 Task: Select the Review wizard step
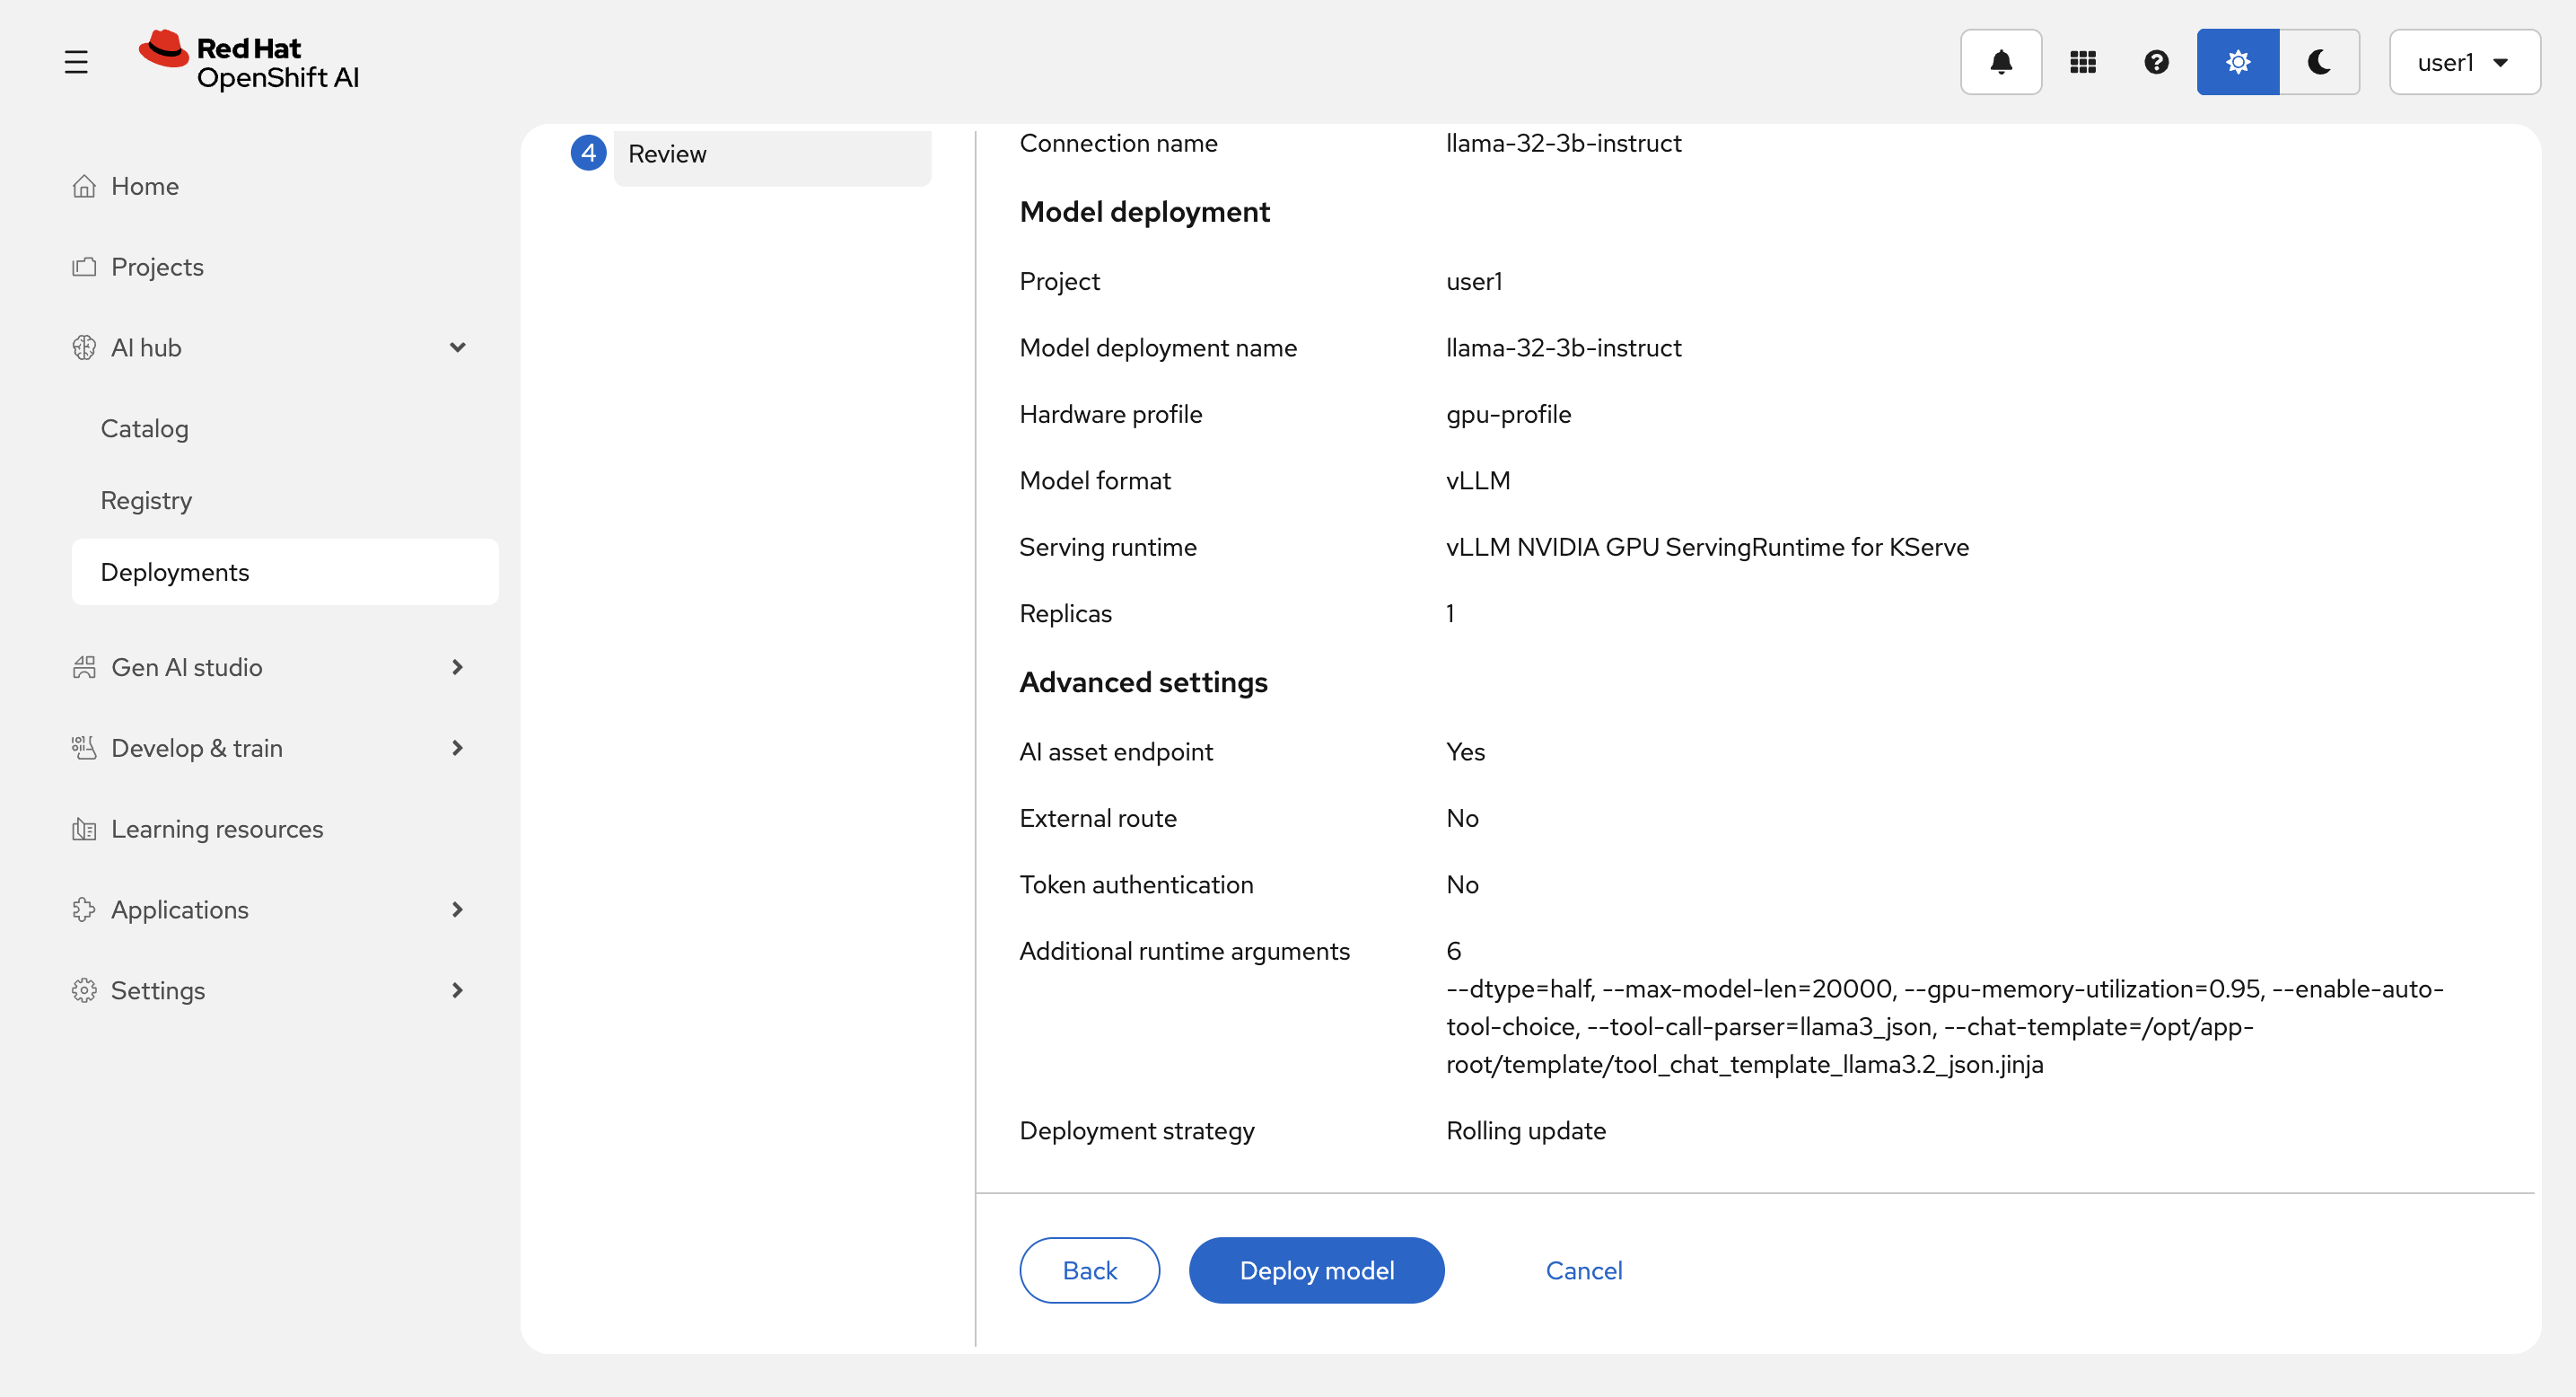(x=667, y=154)
